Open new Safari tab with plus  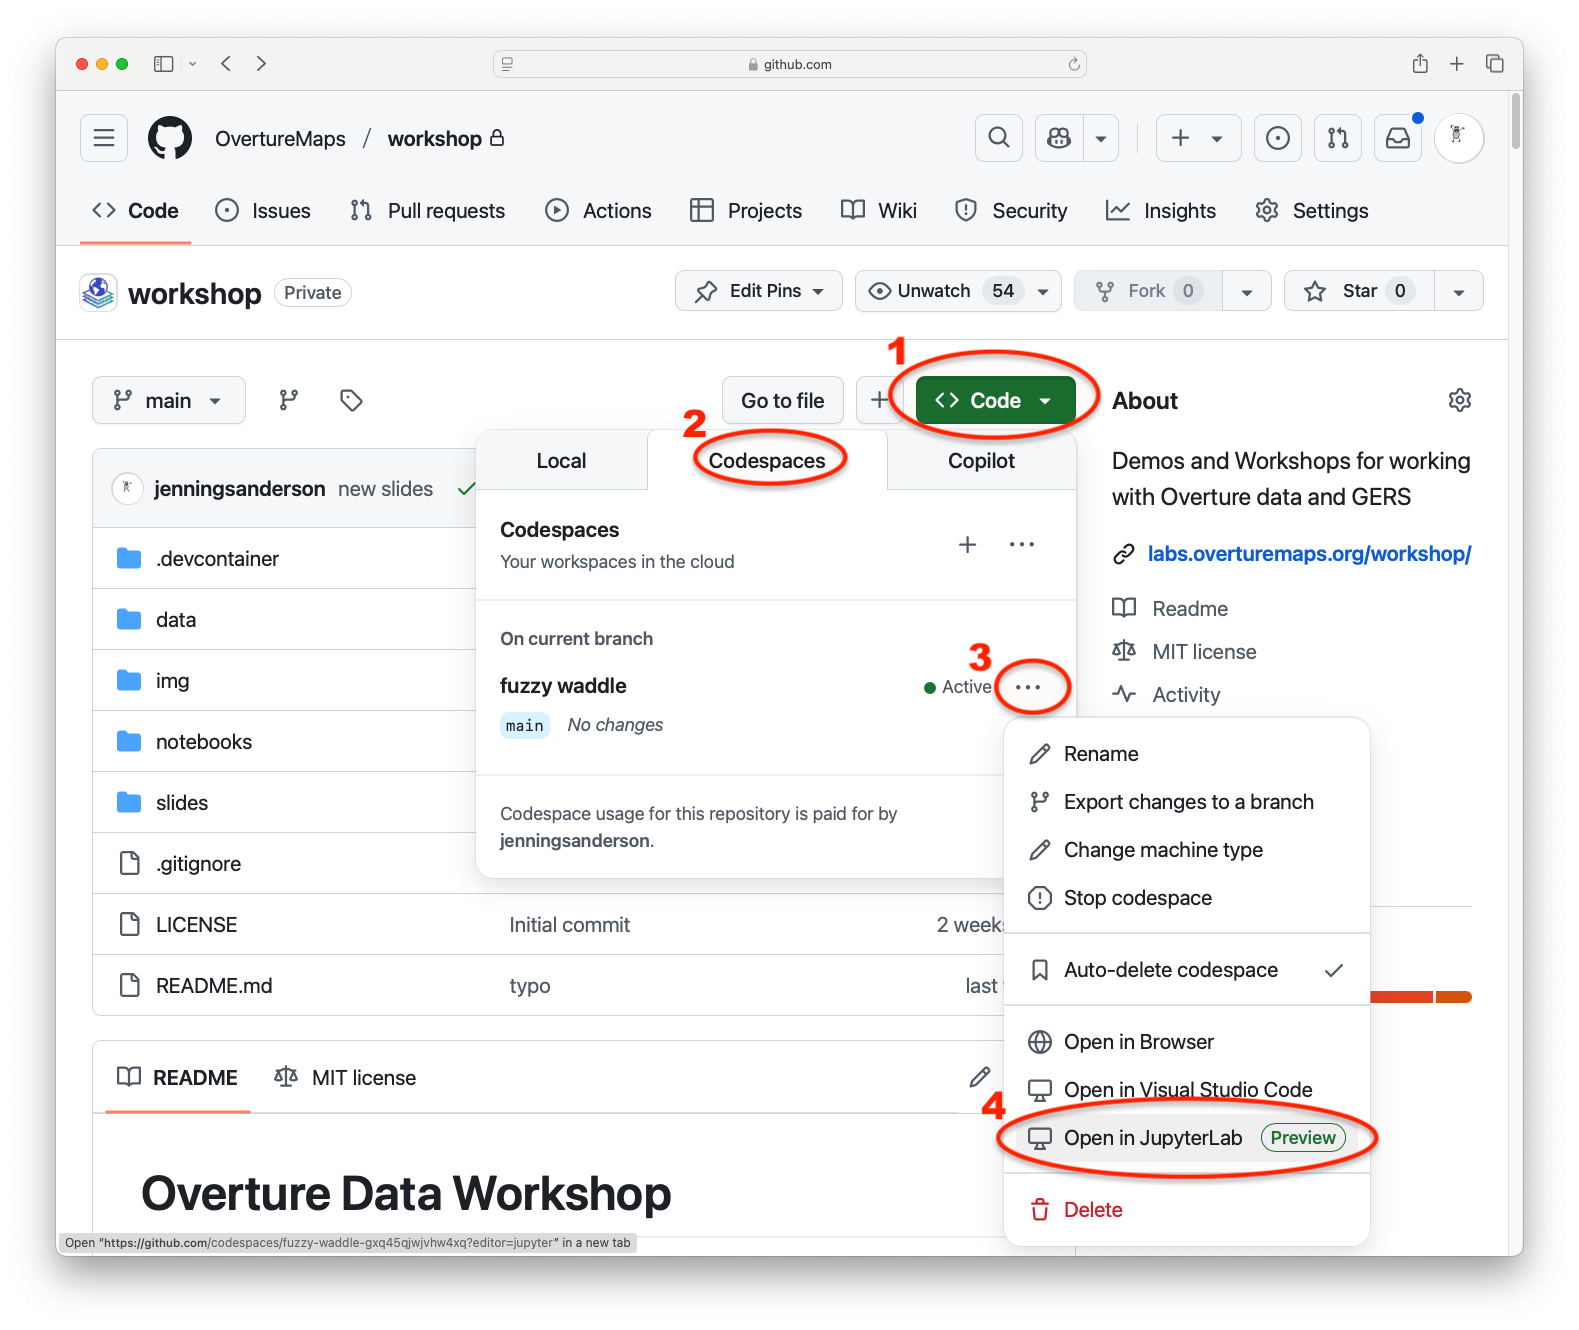[x=1457, y=64]
